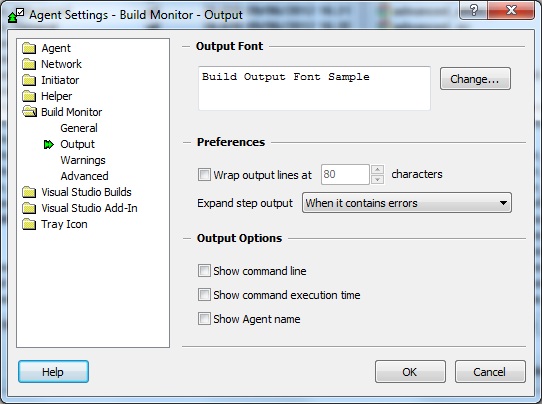Click the Change... font button
The height and width of the screenshot is (405, 542).
click(x=475, y=79)
